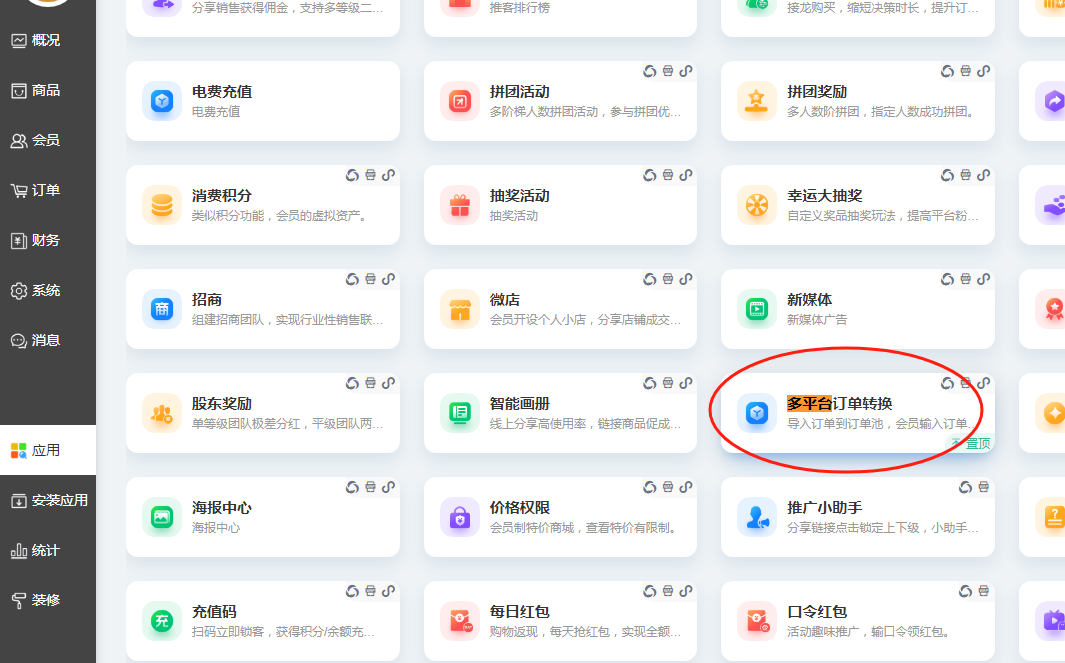
Task: Click description 类似积分功能，会员的虚拟资产。
Action: (x=279, y=216)
